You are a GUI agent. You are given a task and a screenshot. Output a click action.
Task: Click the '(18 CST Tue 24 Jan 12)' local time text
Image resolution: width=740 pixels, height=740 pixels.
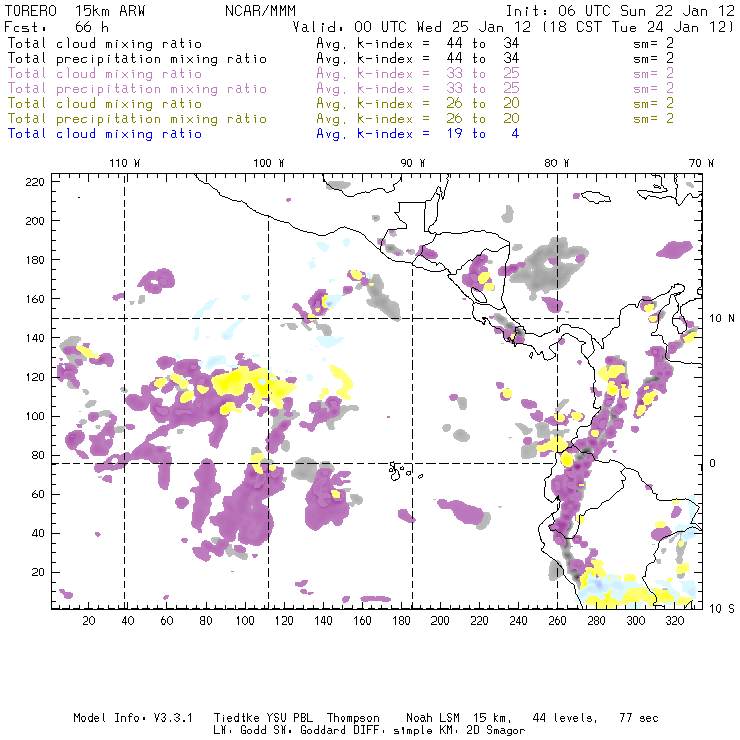[x=638, y=27]
